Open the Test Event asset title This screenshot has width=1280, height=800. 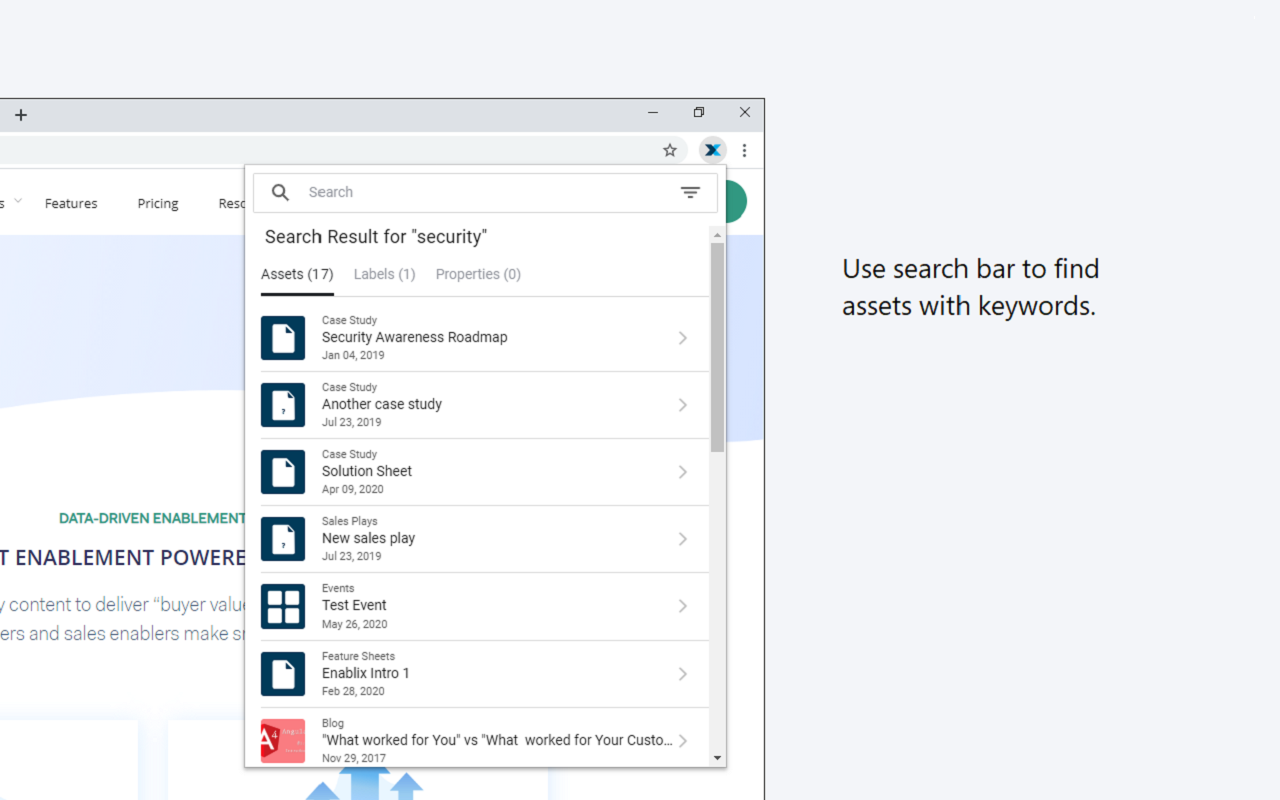354,605
